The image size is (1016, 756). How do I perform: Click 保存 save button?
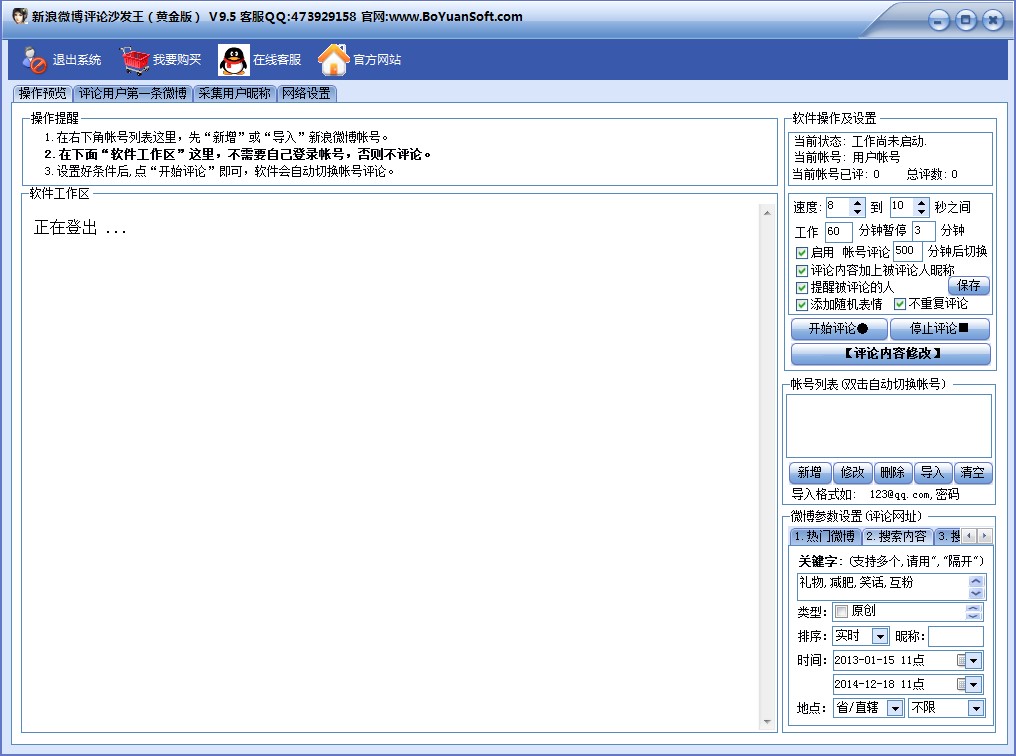pos(969,286)
